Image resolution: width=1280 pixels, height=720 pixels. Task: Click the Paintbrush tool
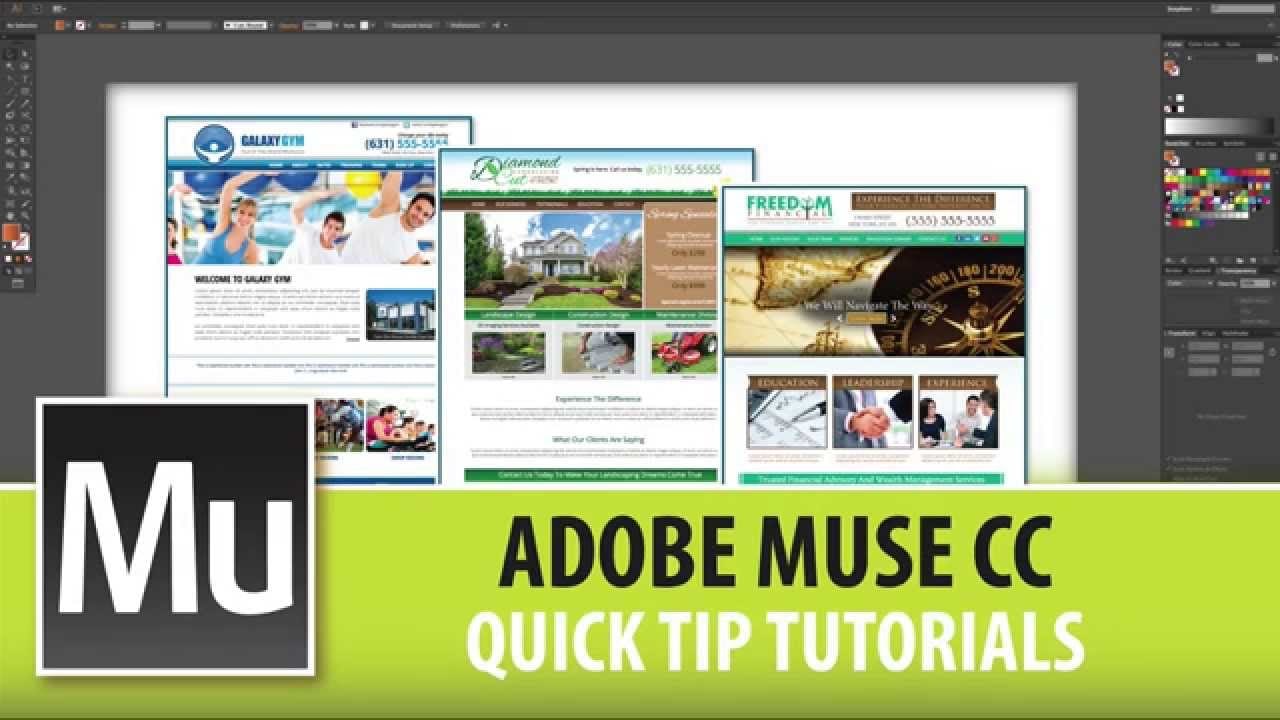click(9, 103)
